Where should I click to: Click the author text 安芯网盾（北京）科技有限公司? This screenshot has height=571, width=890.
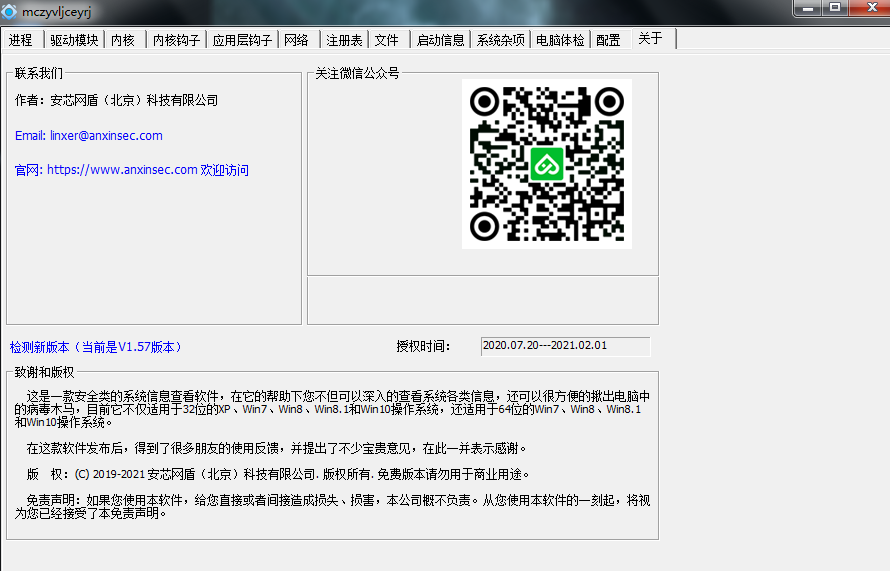[x=134, y=100]
